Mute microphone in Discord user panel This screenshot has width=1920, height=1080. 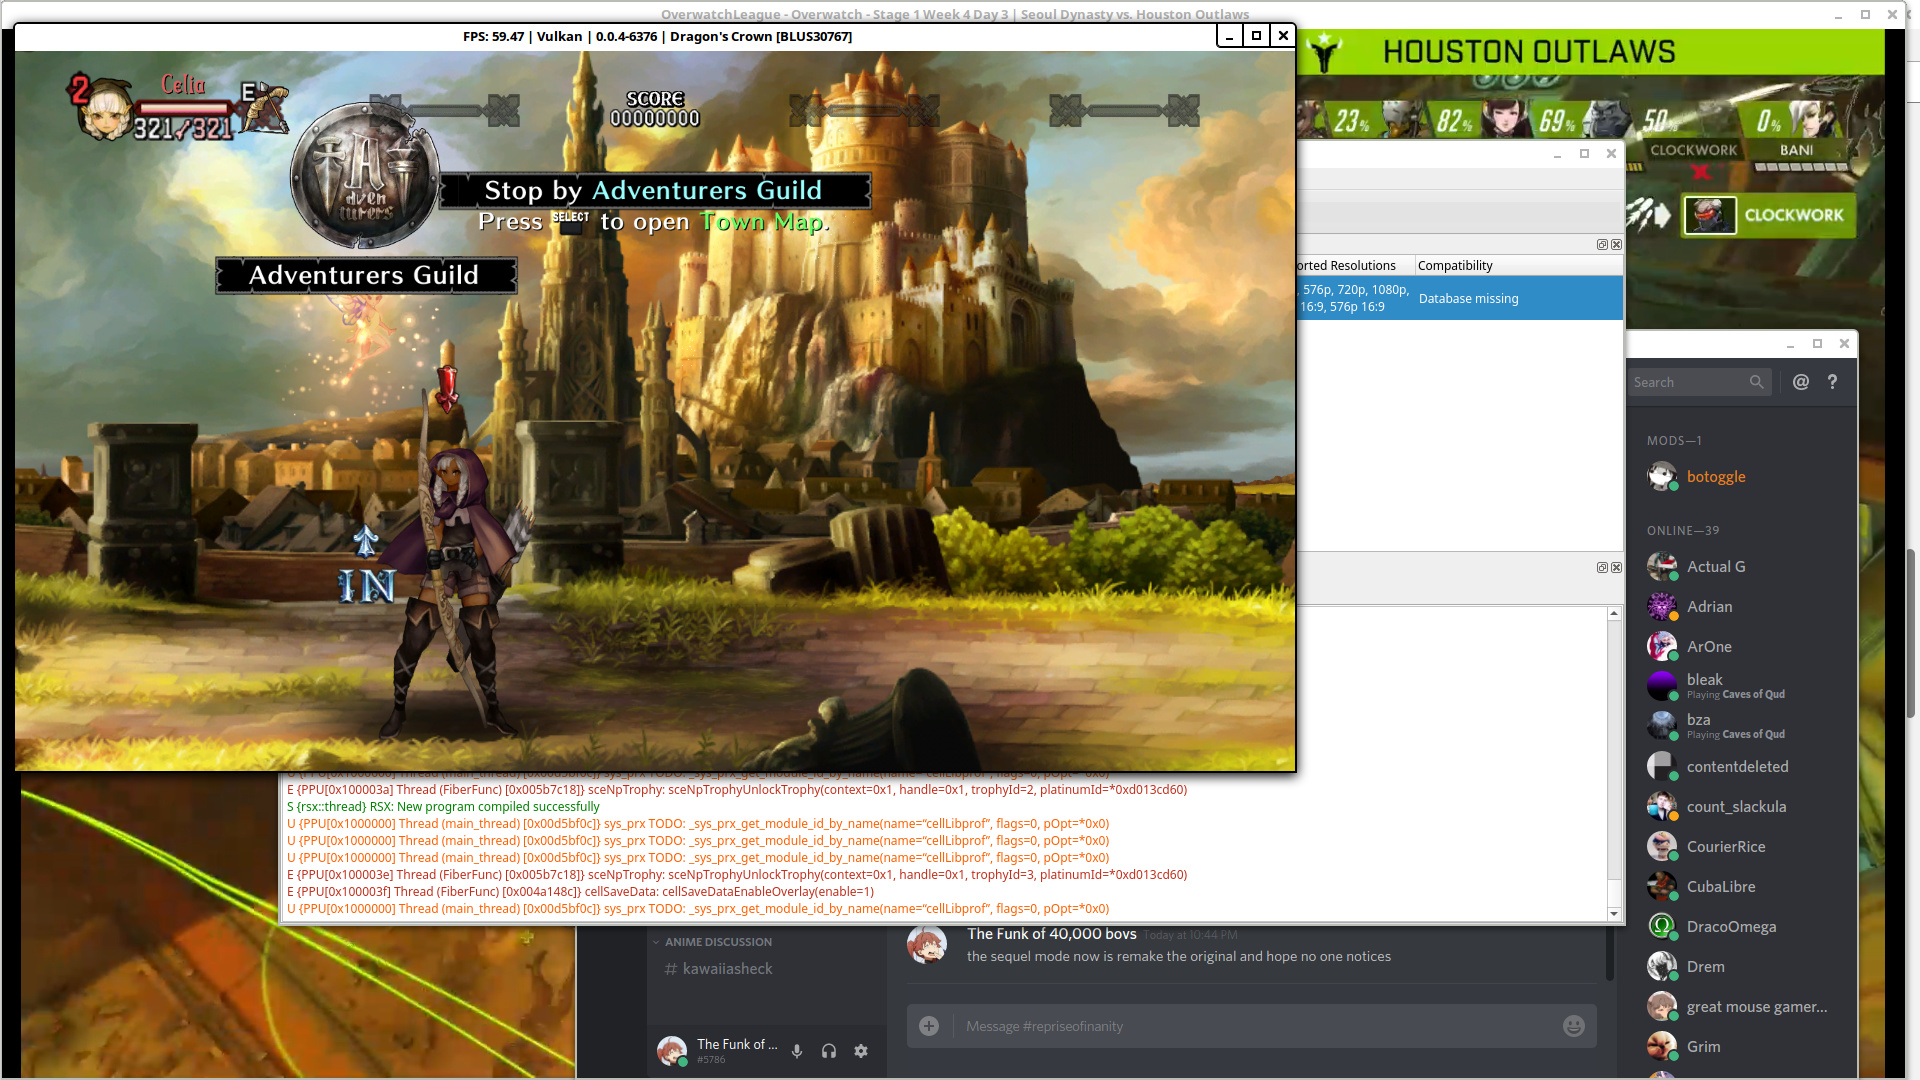pyautogui.click(x=797, y=1051)
